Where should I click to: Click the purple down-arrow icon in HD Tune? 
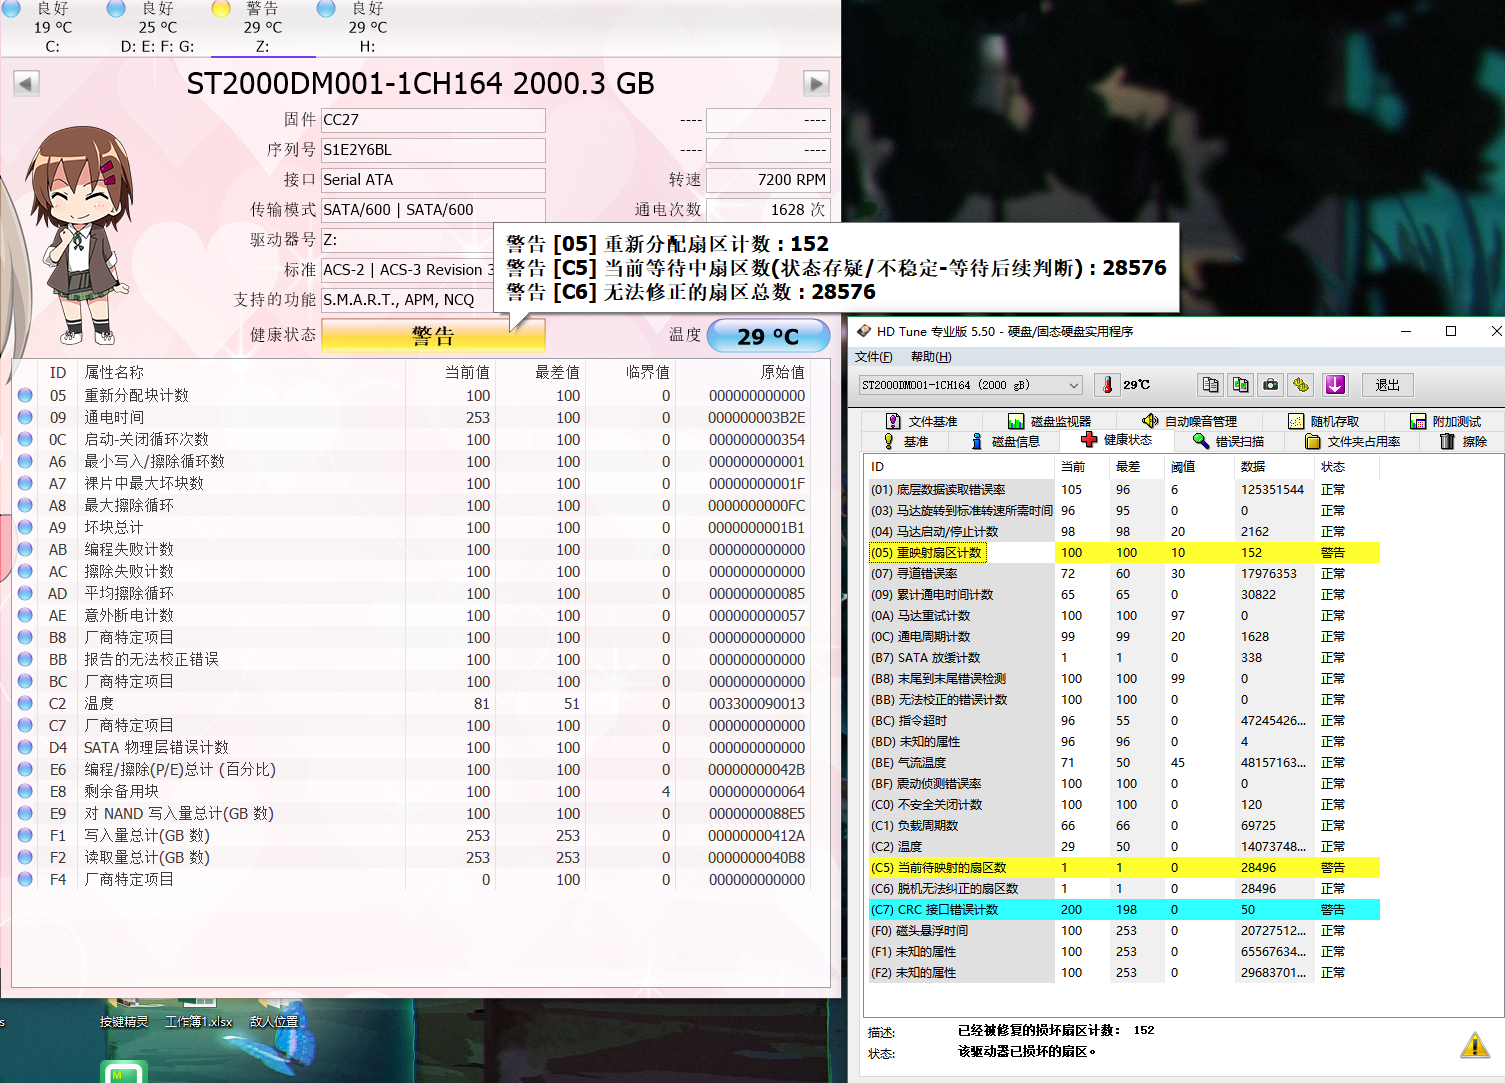click(1335, 385)
